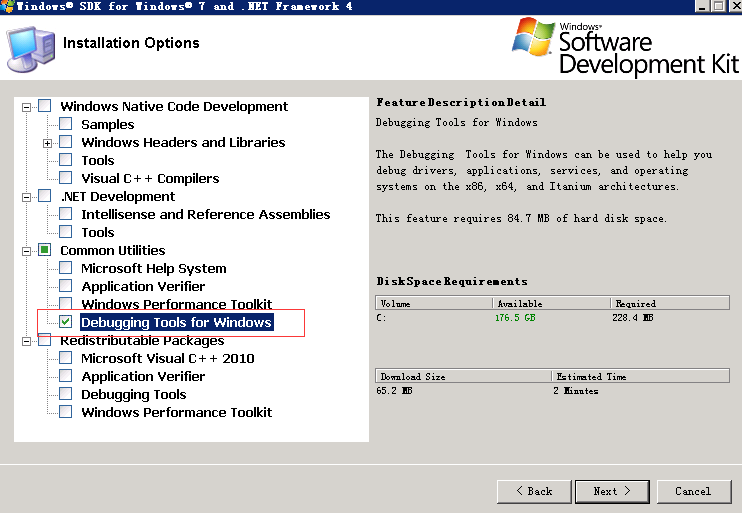This screenshot has height=513, width=742.
Task: Cancel the SDK installation
Action: (x=693, y=491)
